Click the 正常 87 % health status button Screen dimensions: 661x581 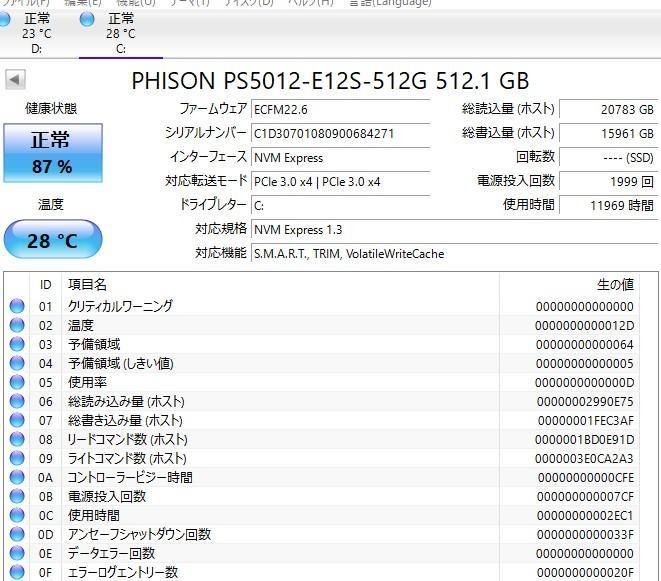[x=53, y=153]
